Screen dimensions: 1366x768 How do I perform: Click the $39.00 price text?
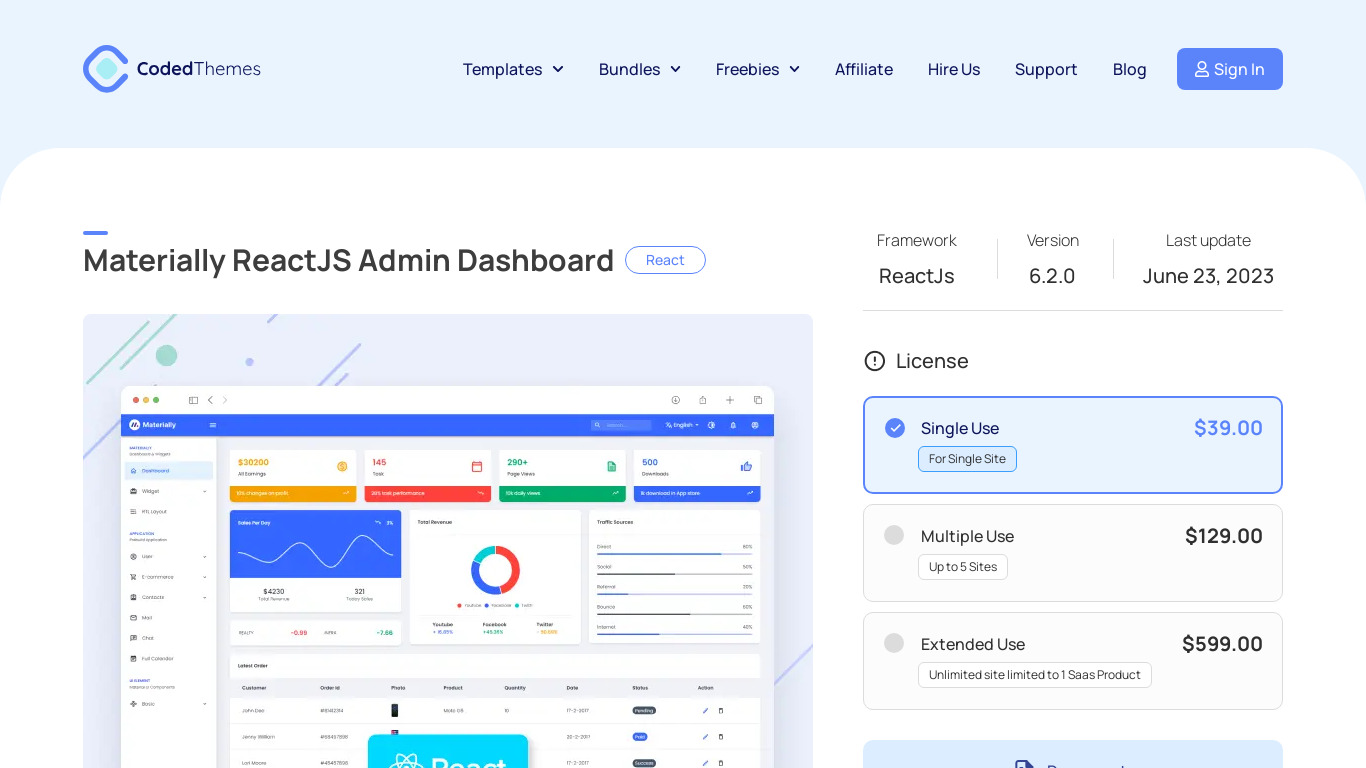click(1228, 428)
